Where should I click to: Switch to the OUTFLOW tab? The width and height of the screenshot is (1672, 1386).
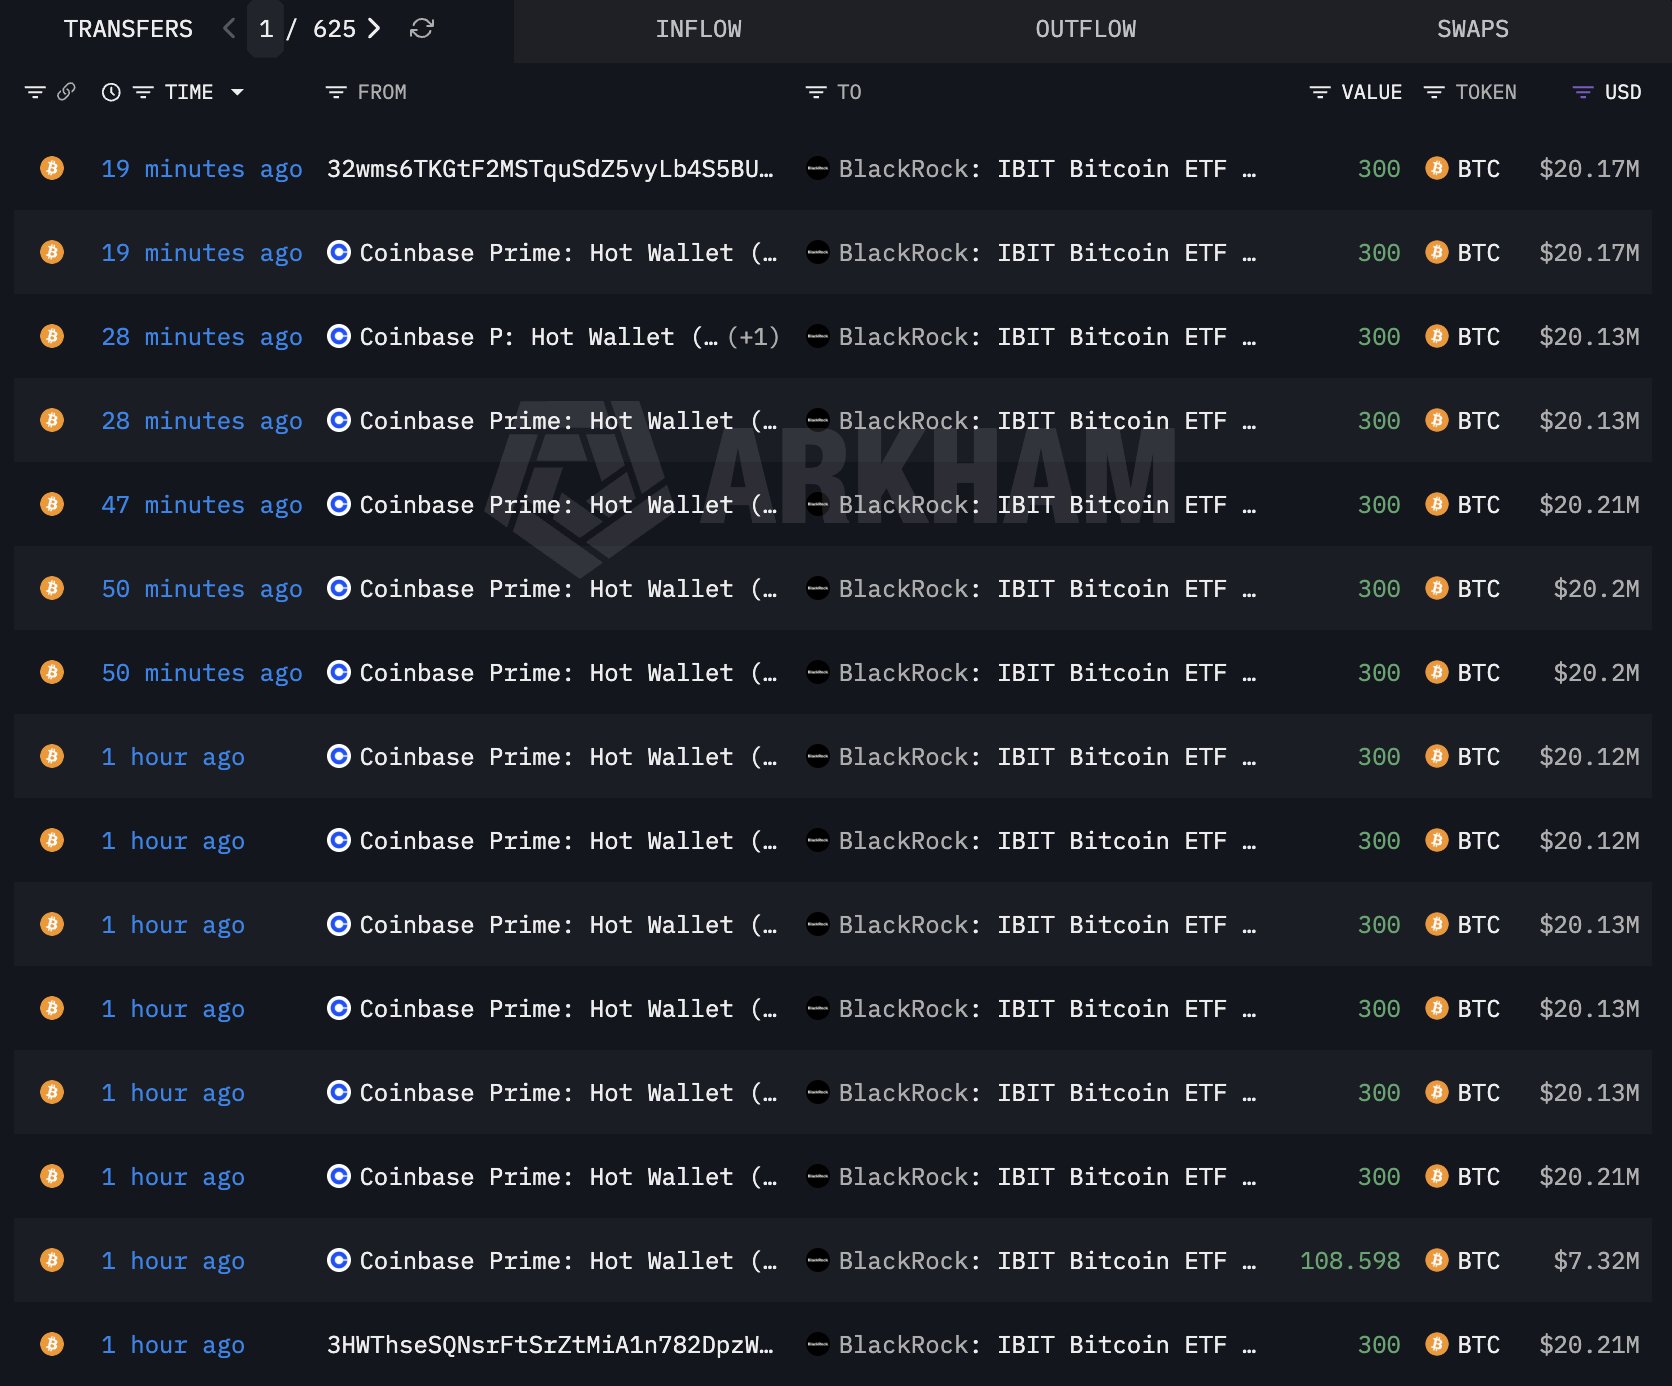coord(1084,29)
